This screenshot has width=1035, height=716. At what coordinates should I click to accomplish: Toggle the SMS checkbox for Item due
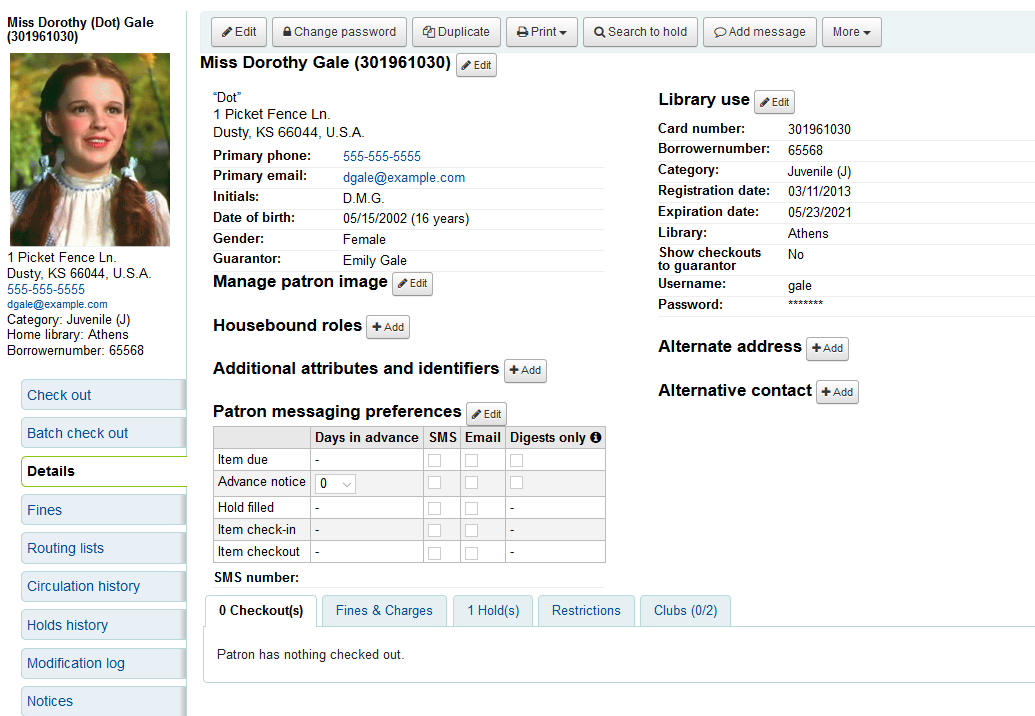tap(434, 460)
